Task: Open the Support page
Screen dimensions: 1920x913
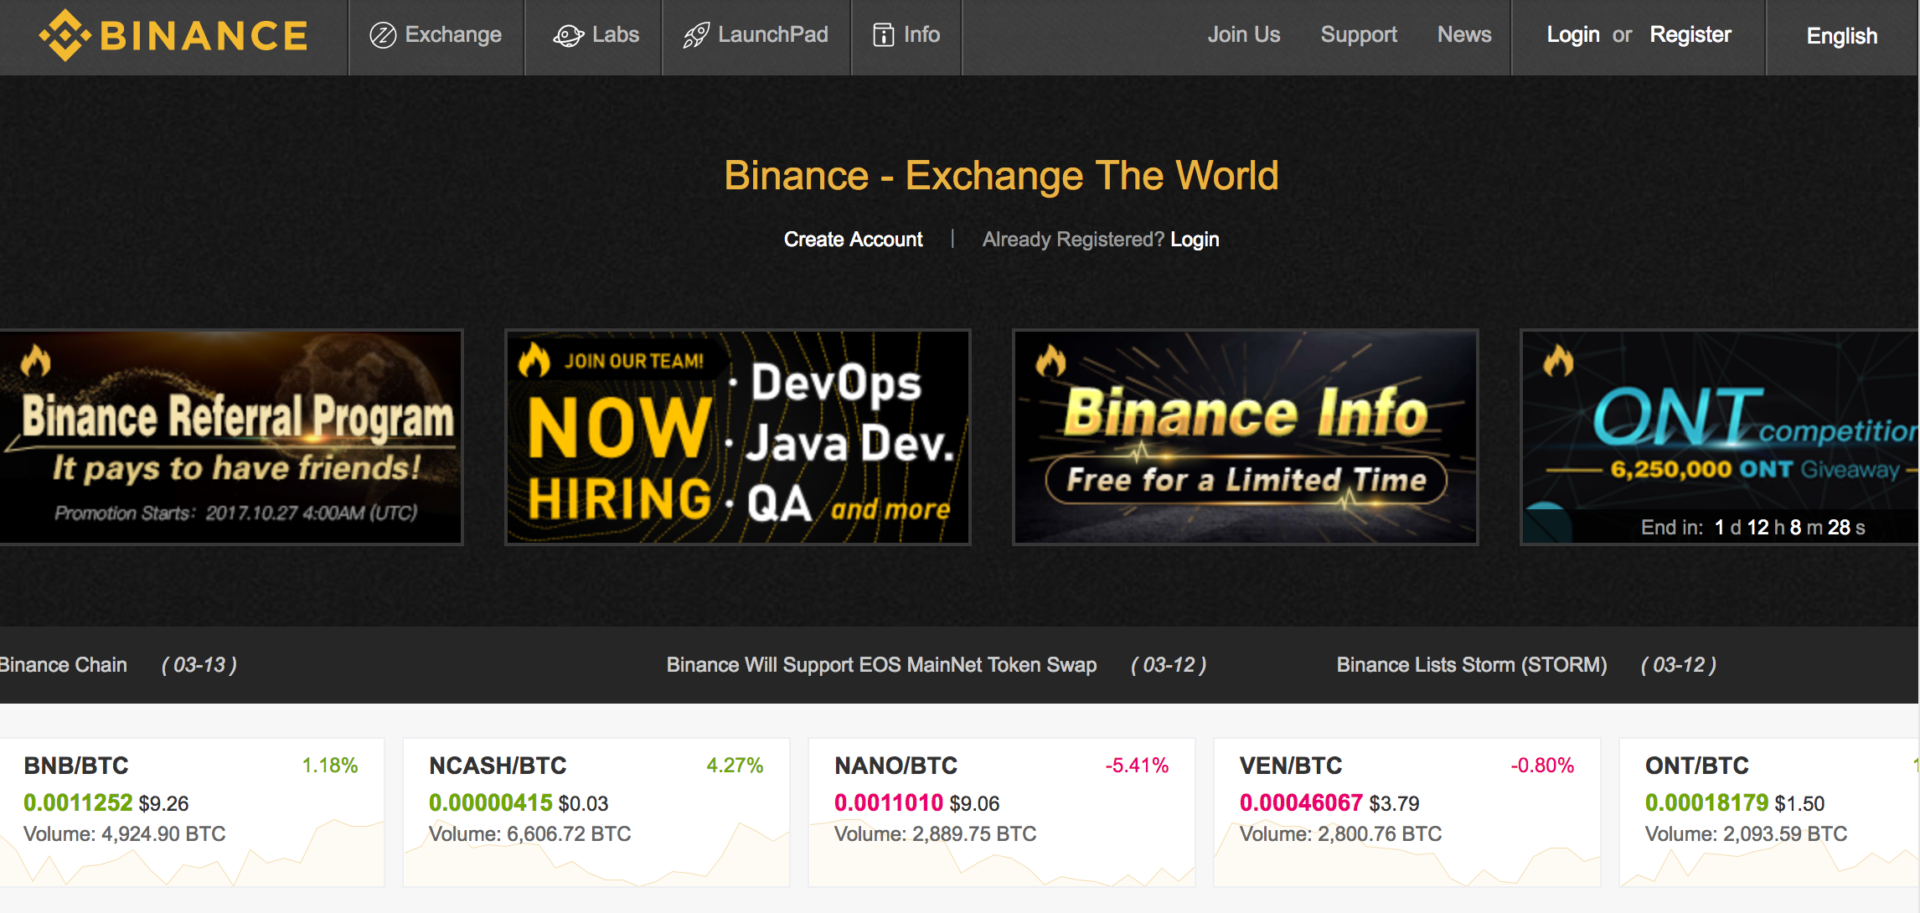Action: [1359, 35]
